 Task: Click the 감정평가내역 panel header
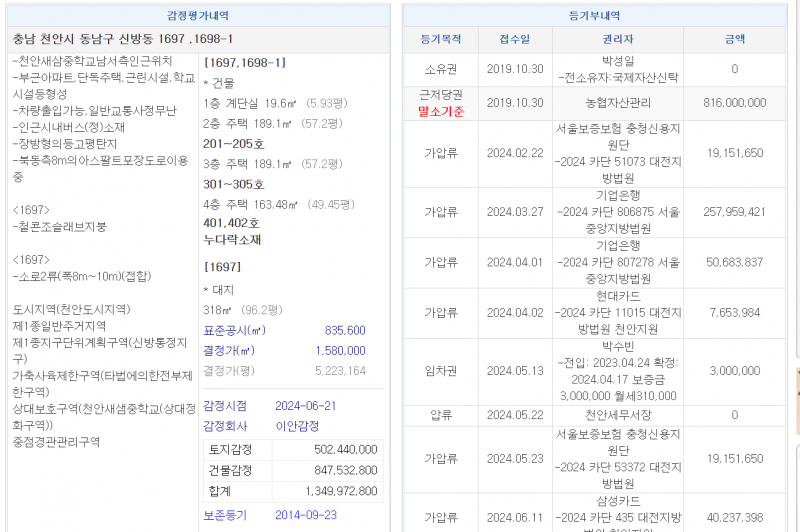pos(197,16)
